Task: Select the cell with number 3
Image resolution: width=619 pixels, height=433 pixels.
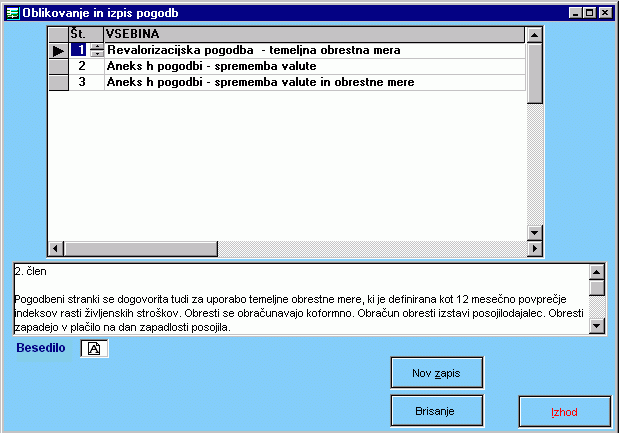Action: click(x=86, y=82)
